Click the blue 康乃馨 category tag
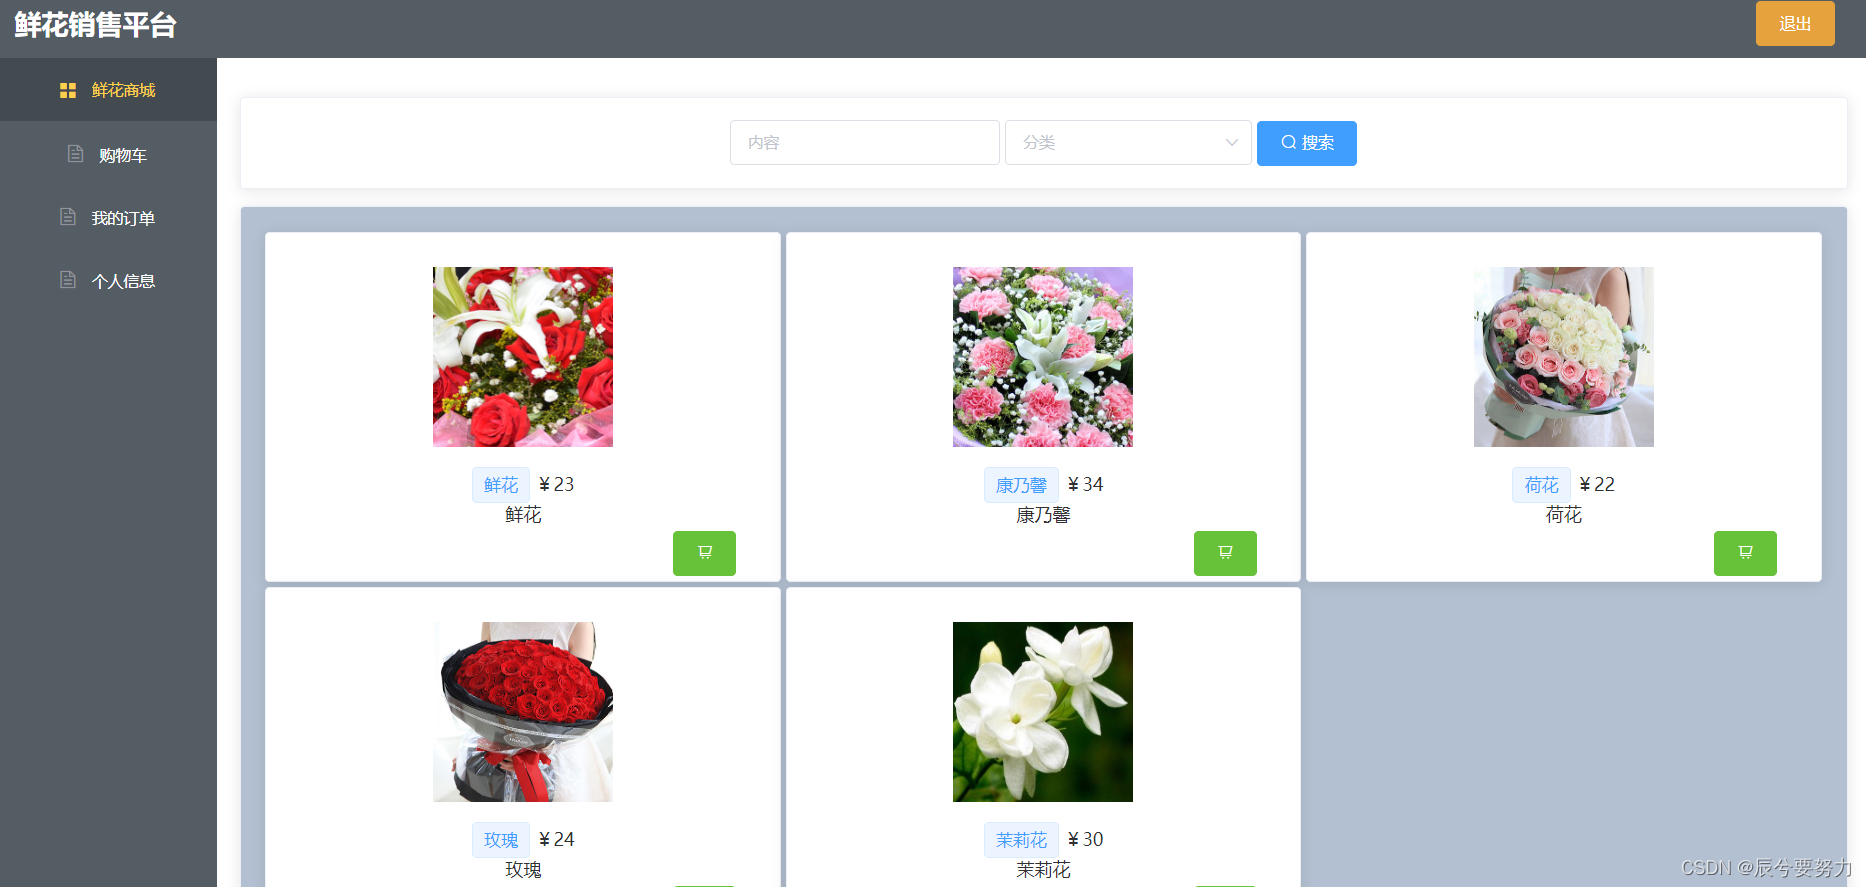 pyautogui.click(x=1021, y=485)
